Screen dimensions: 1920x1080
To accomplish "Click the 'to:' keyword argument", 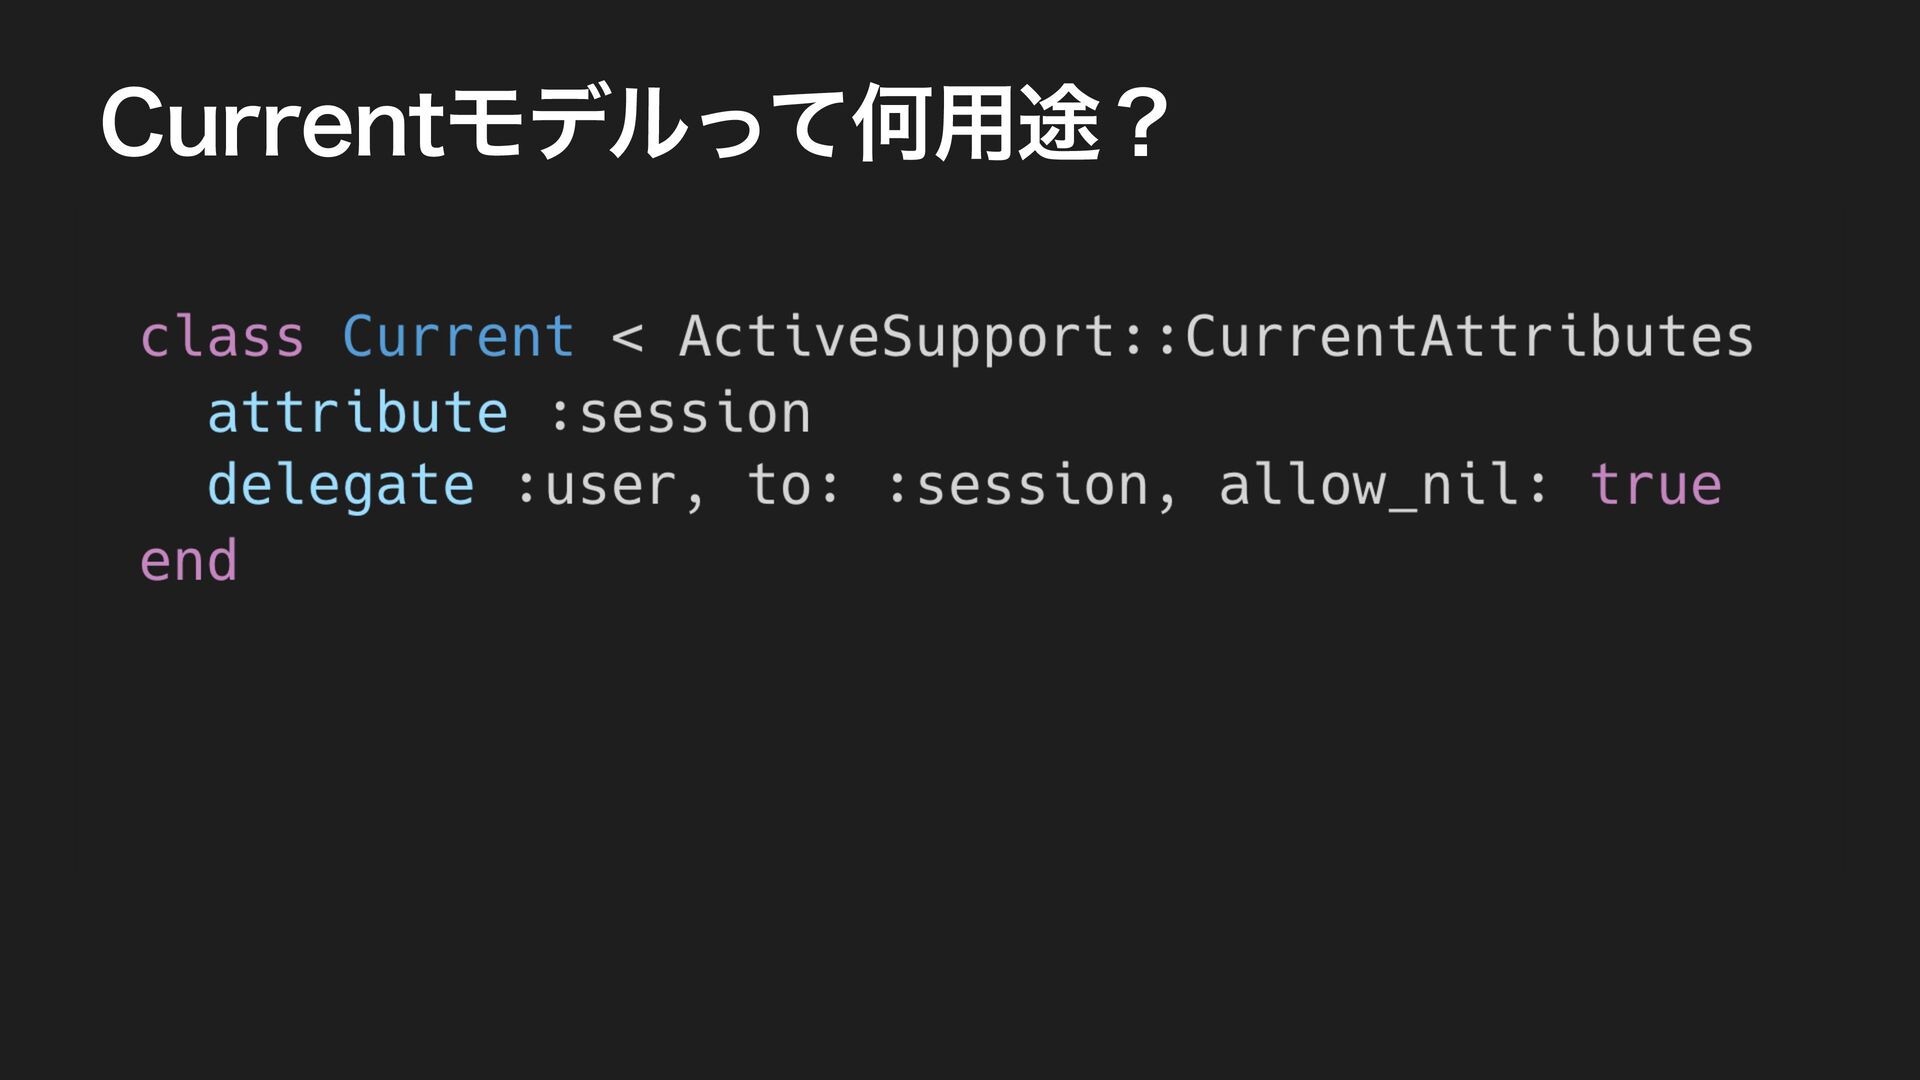I will (x=795, y=486).
